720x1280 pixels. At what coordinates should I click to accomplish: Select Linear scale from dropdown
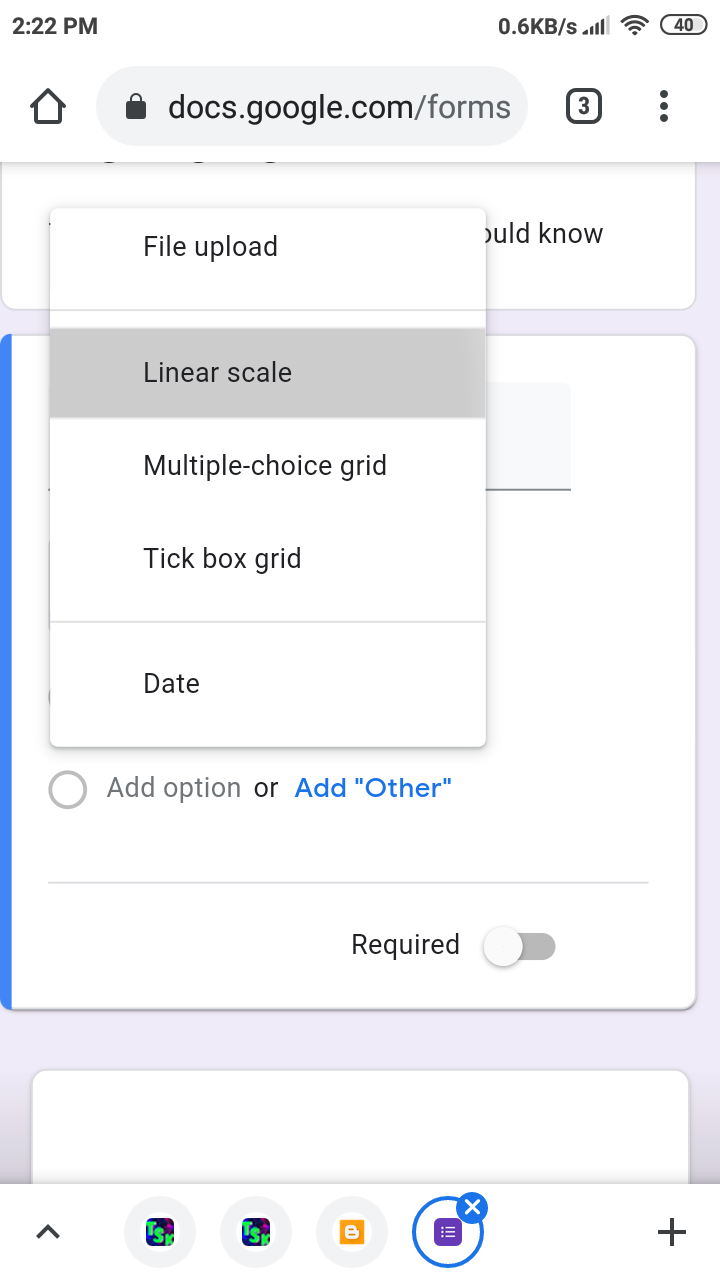(x=217, y=373)
